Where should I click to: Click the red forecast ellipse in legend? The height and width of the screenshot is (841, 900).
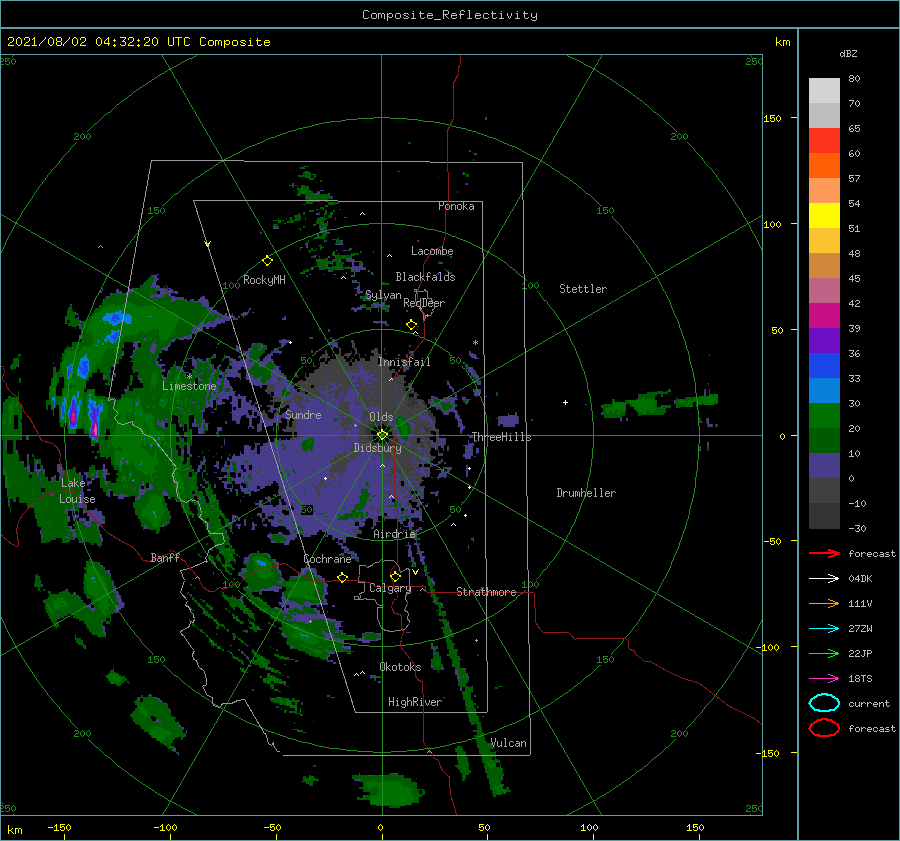tap(824, 728)
